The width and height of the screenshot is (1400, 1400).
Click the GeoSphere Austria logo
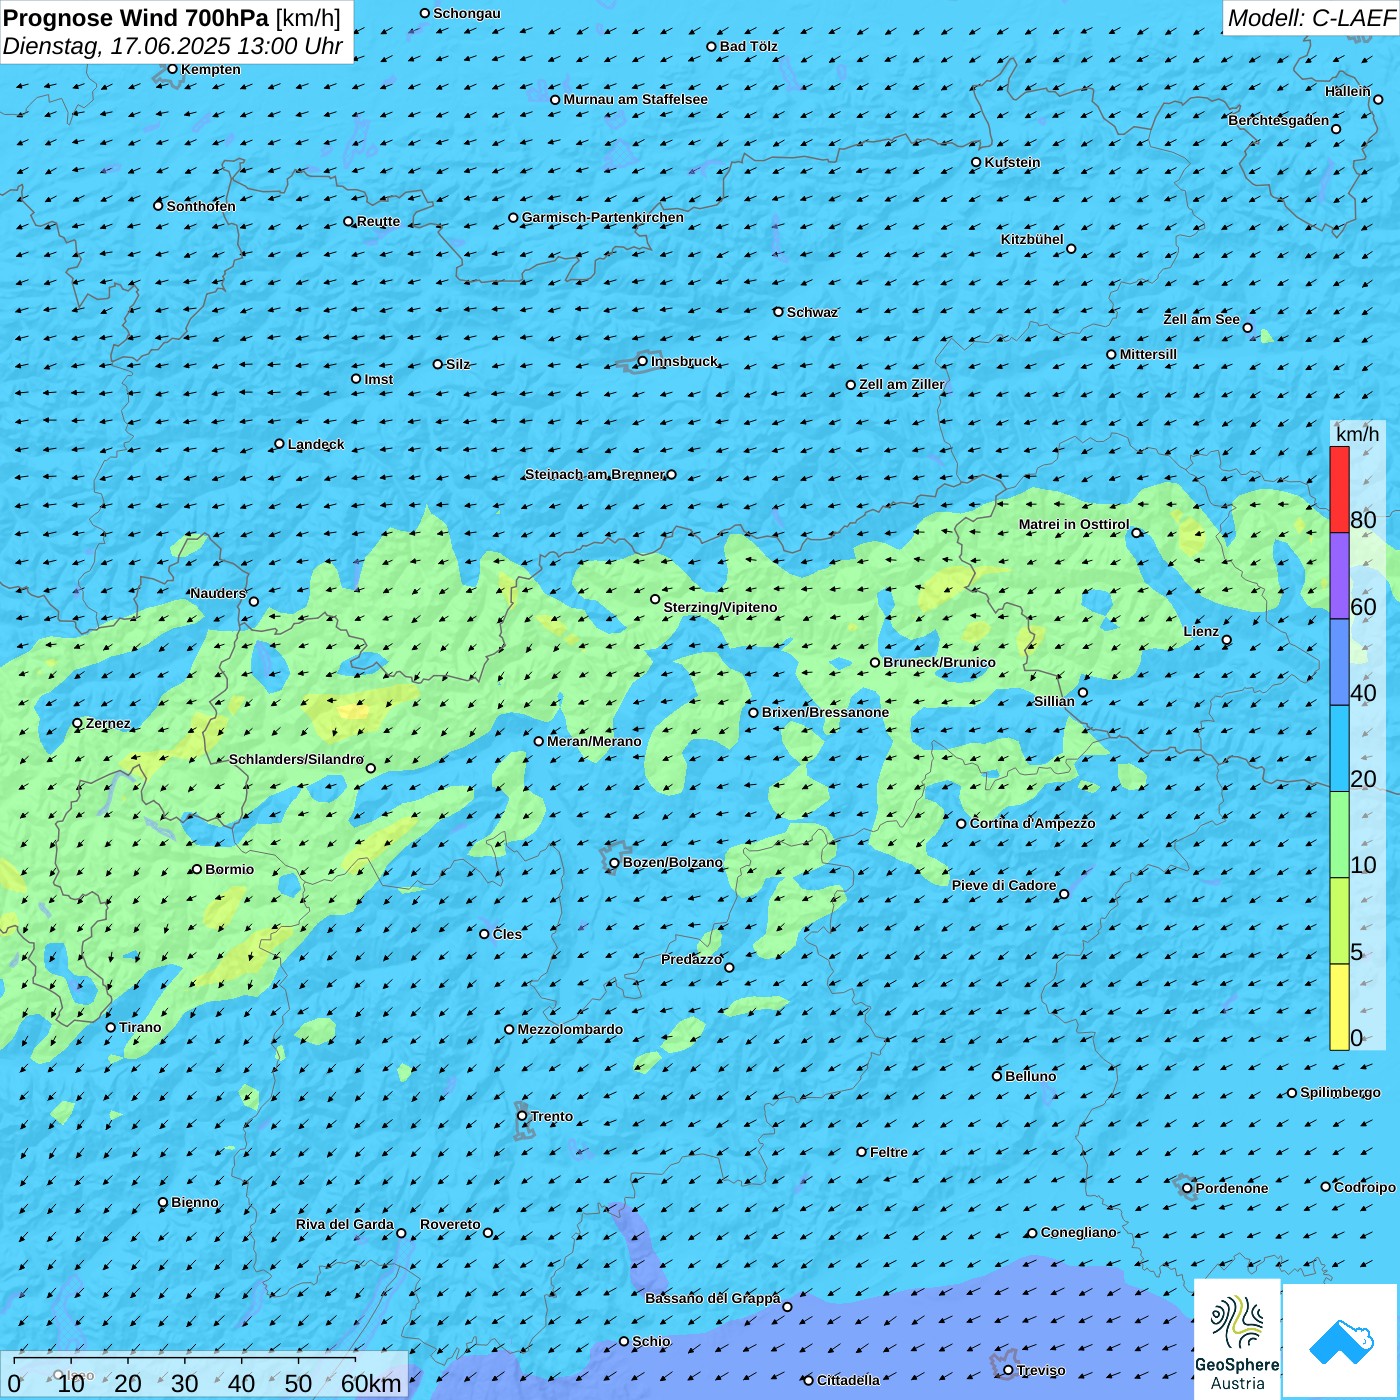1237,1339
